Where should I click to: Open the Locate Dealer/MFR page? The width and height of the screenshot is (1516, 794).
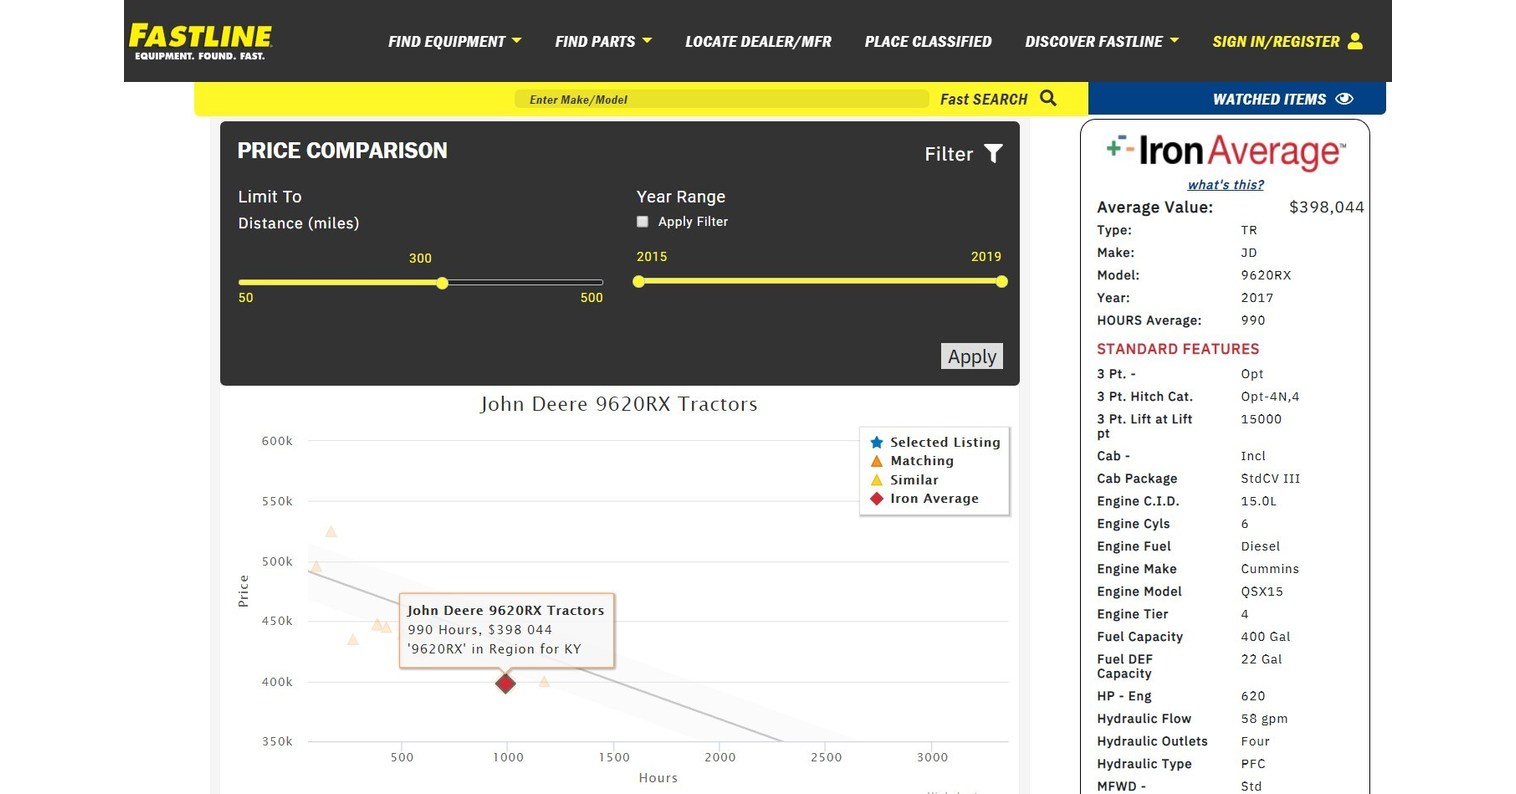758,41
